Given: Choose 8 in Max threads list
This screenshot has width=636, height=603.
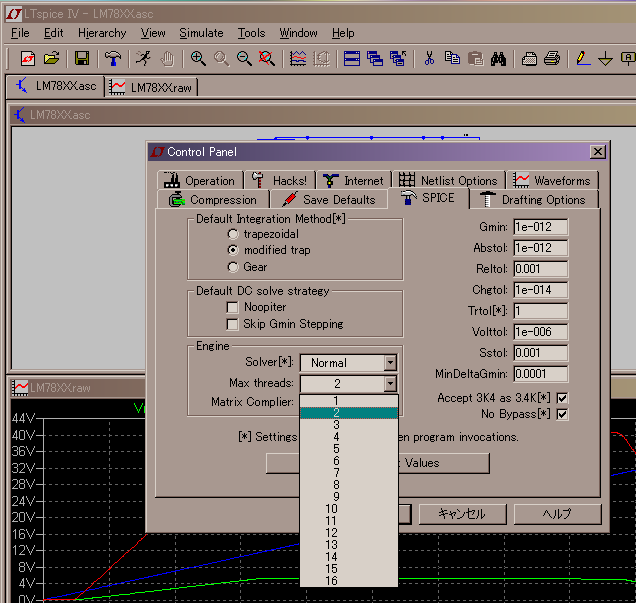Looking at the screenshot, I should tap(348, 485).
